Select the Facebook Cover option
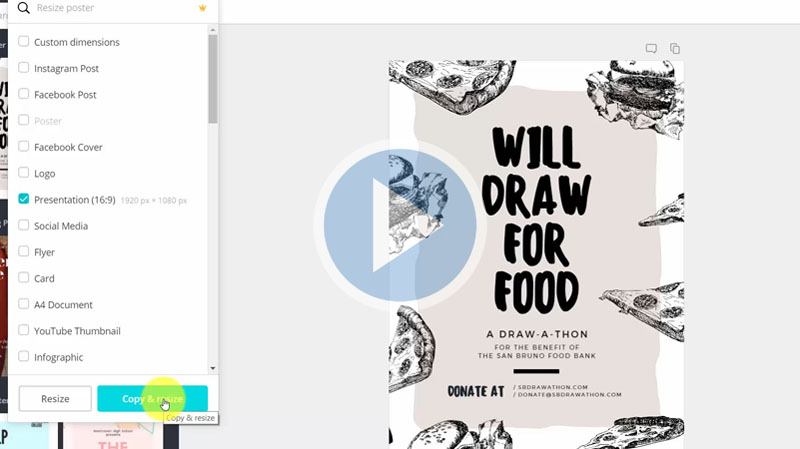 pos(23,147)
